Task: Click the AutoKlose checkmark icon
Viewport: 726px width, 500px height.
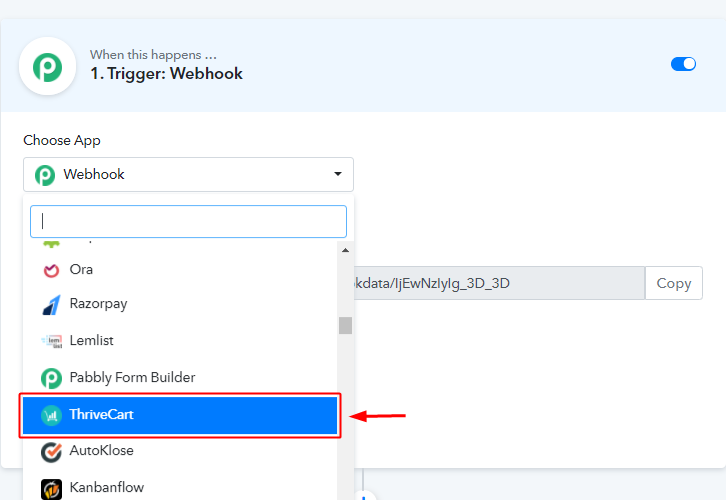Action: (51, 452)
